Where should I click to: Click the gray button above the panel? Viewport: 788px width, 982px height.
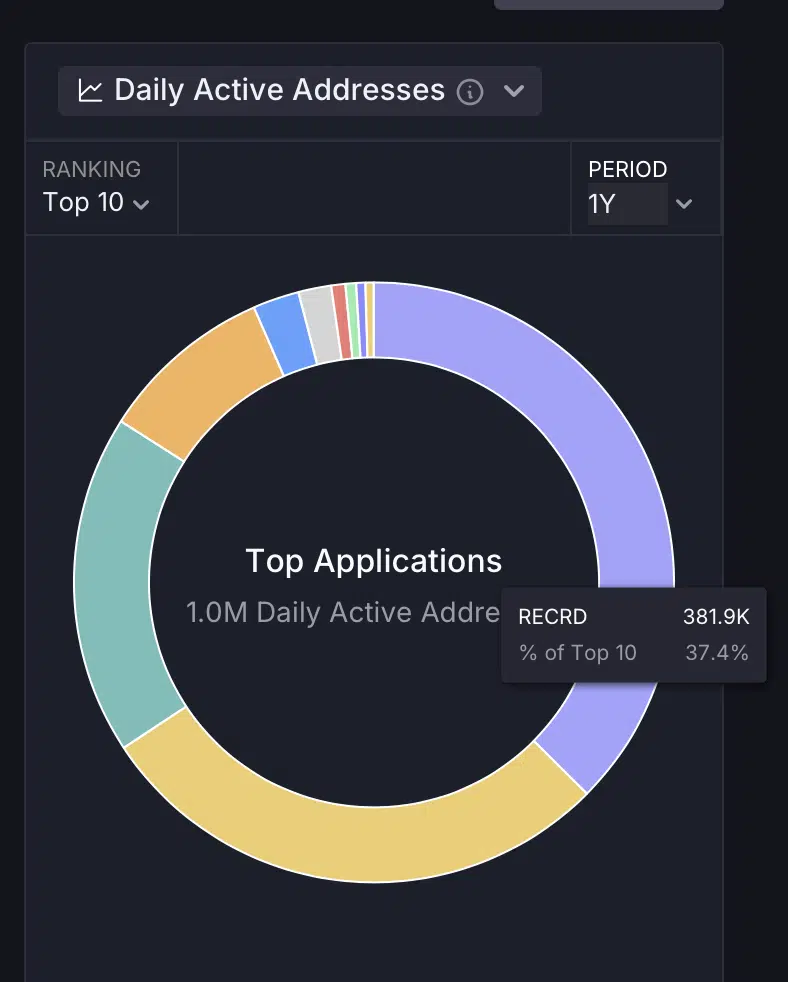(x=608, y=4)
